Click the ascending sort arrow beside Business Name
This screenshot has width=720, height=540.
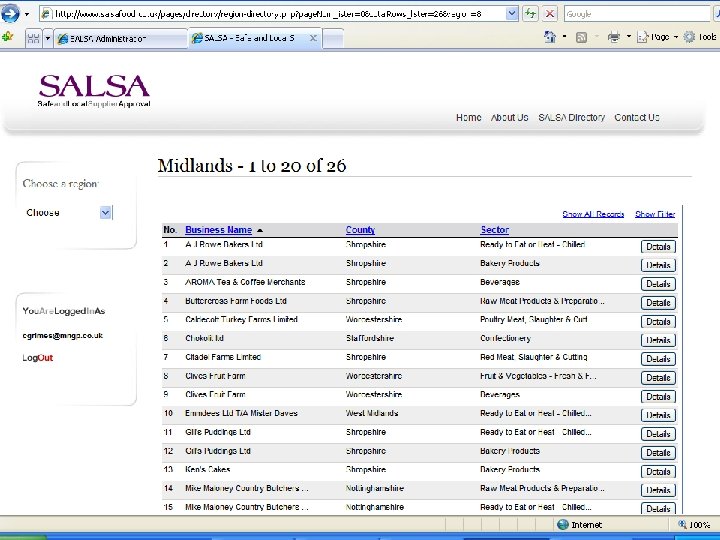[260, 230]
